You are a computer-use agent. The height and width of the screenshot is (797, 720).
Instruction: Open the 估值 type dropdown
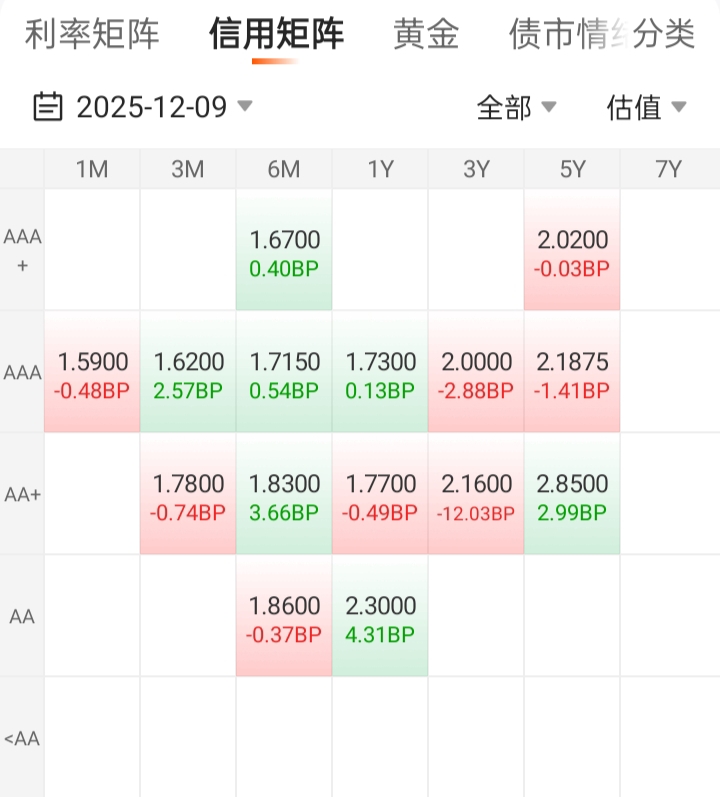point(646,107)
